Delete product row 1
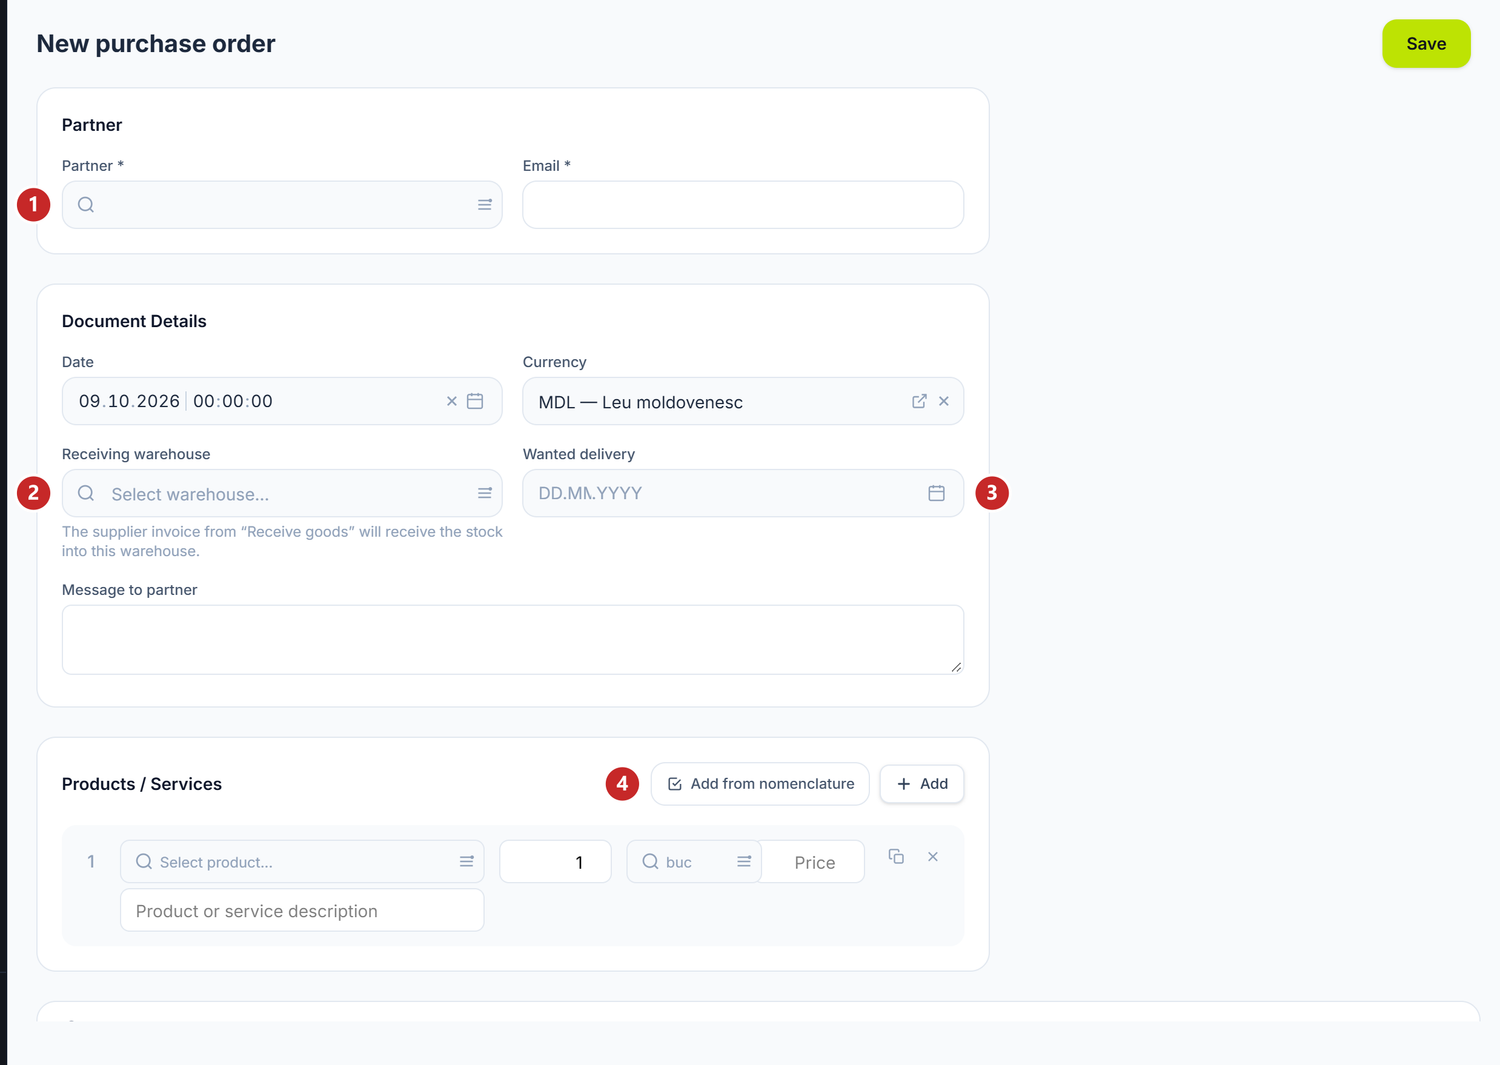The height and width of the screenshot is (1065, 1500). point(933,857)
